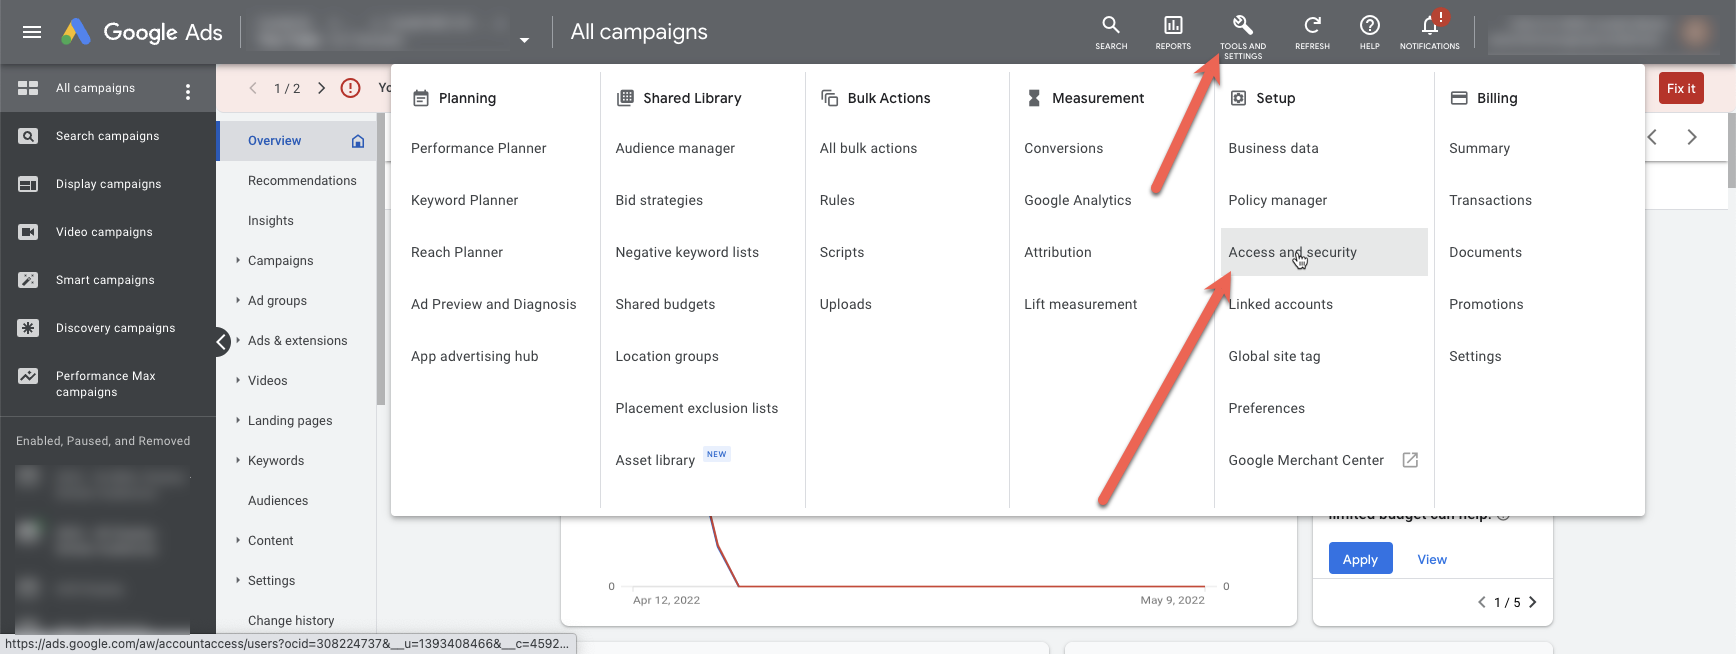Select Access and security menu item
1736x654 pixels.
pyautogui.click(x=1322, y=252)
